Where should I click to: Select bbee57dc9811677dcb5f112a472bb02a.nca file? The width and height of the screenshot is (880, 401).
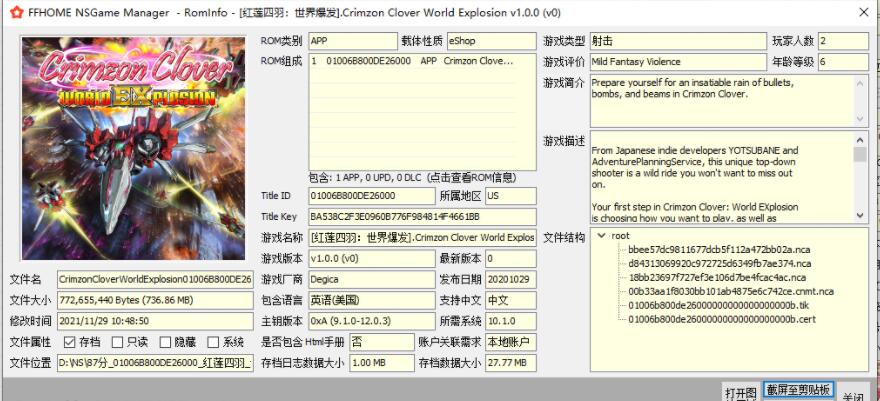[719, 250]
